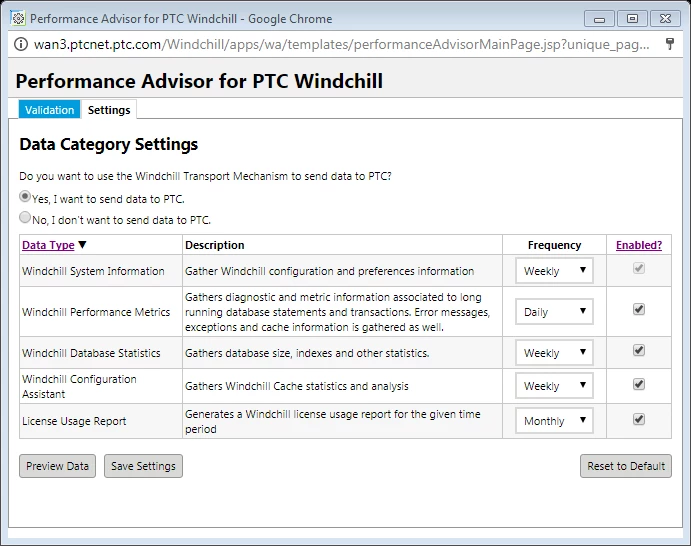Click the Frequency column header
Viewport: 691px width, 546px height.
coord(554,245)
